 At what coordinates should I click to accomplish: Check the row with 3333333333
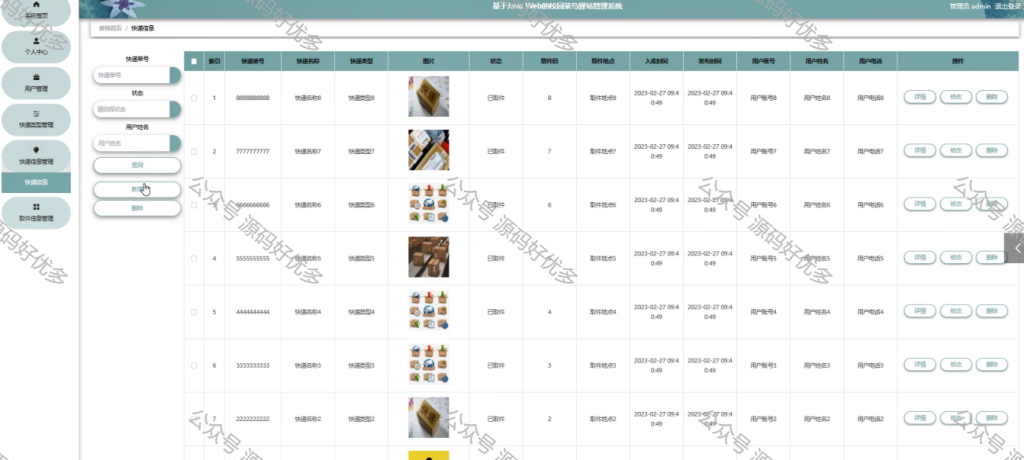194,366
